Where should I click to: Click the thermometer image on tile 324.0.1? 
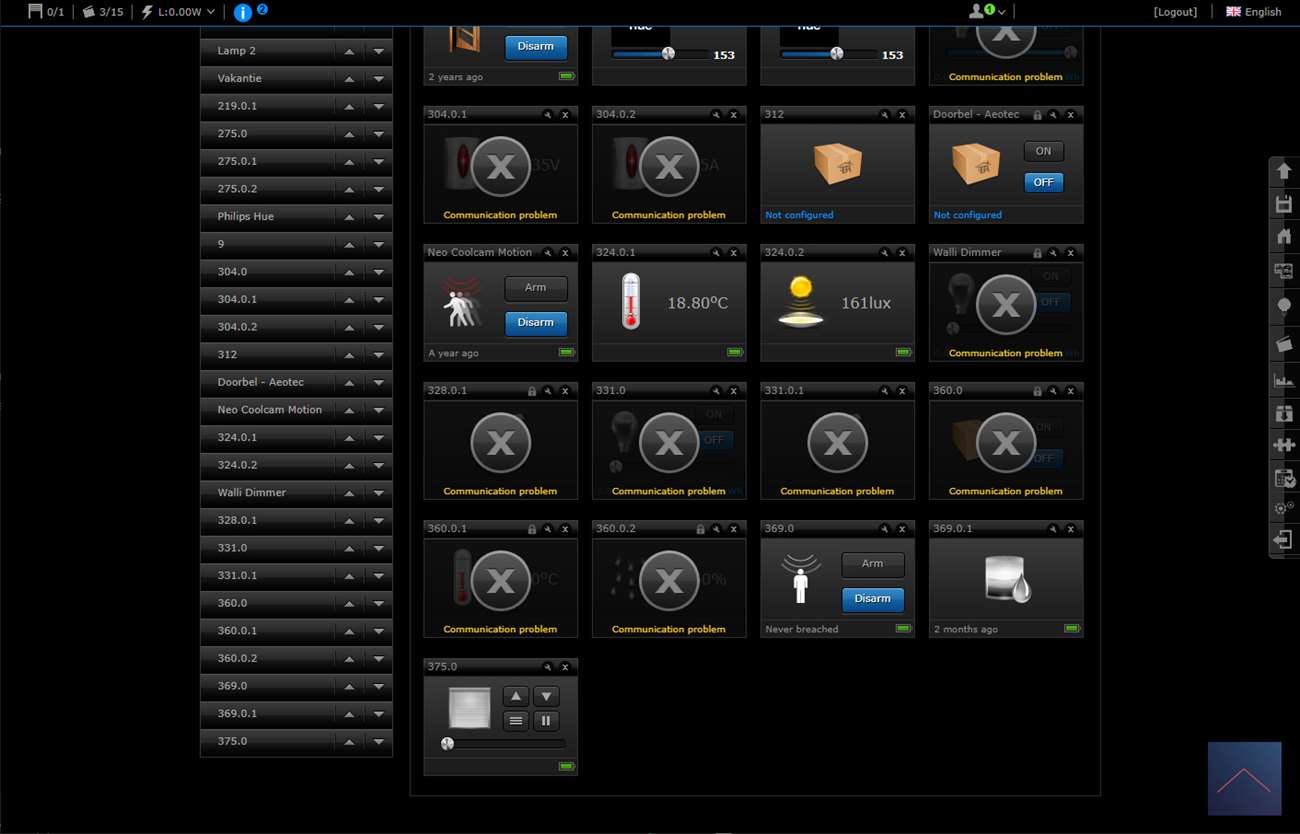coord(630,302)
